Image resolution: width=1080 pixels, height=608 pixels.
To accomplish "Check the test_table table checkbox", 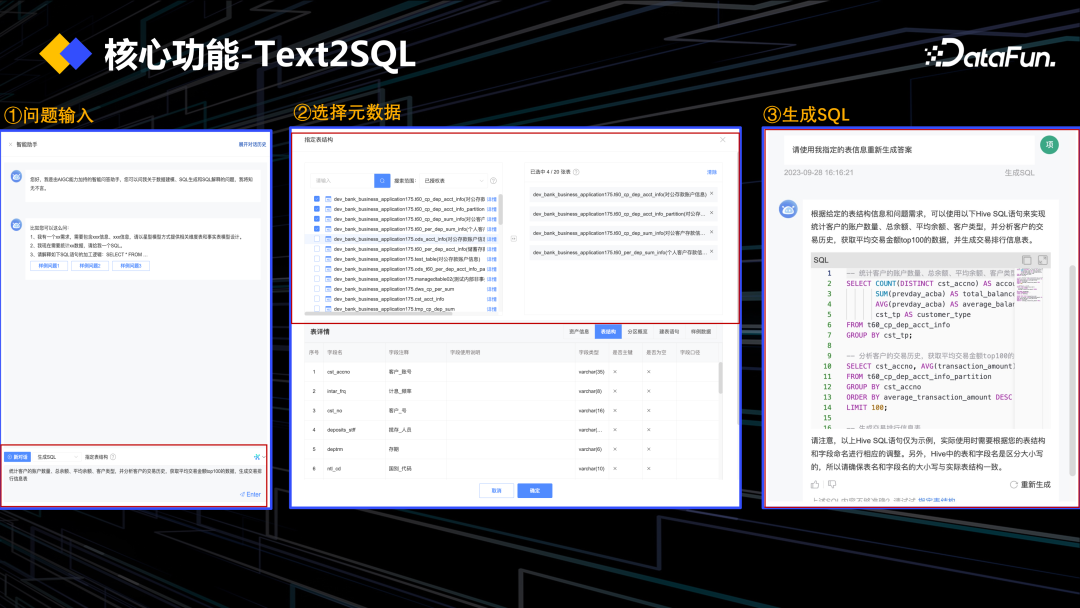I will (x=317, y=259).
